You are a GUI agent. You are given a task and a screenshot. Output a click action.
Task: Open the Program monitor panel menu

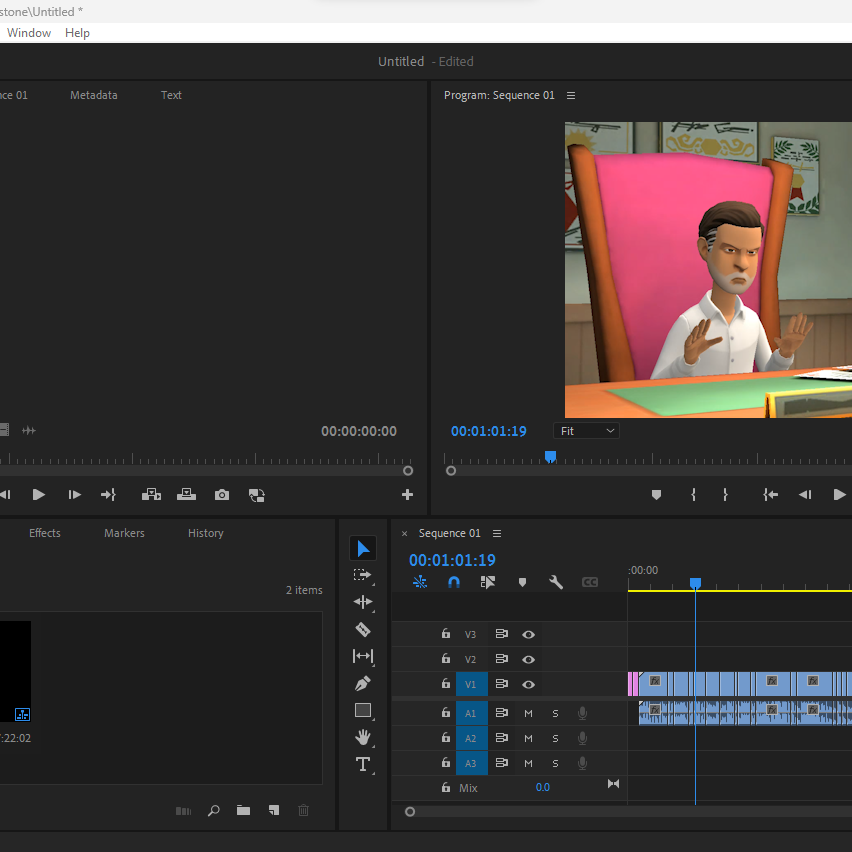(x=571, y=96)
